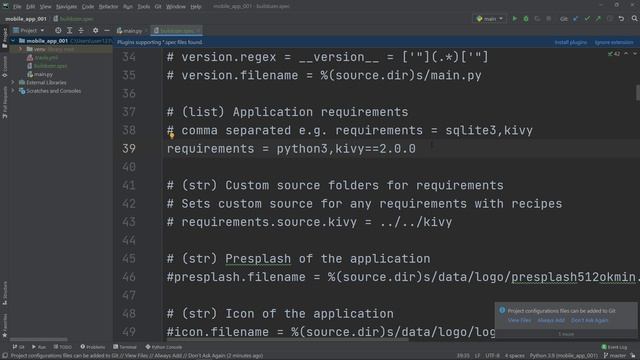The width and height of the screenshot is (640, 360).
Task: Open master Git branch widget in status bar
Action: pyautogui.click(x=615, y=356)
